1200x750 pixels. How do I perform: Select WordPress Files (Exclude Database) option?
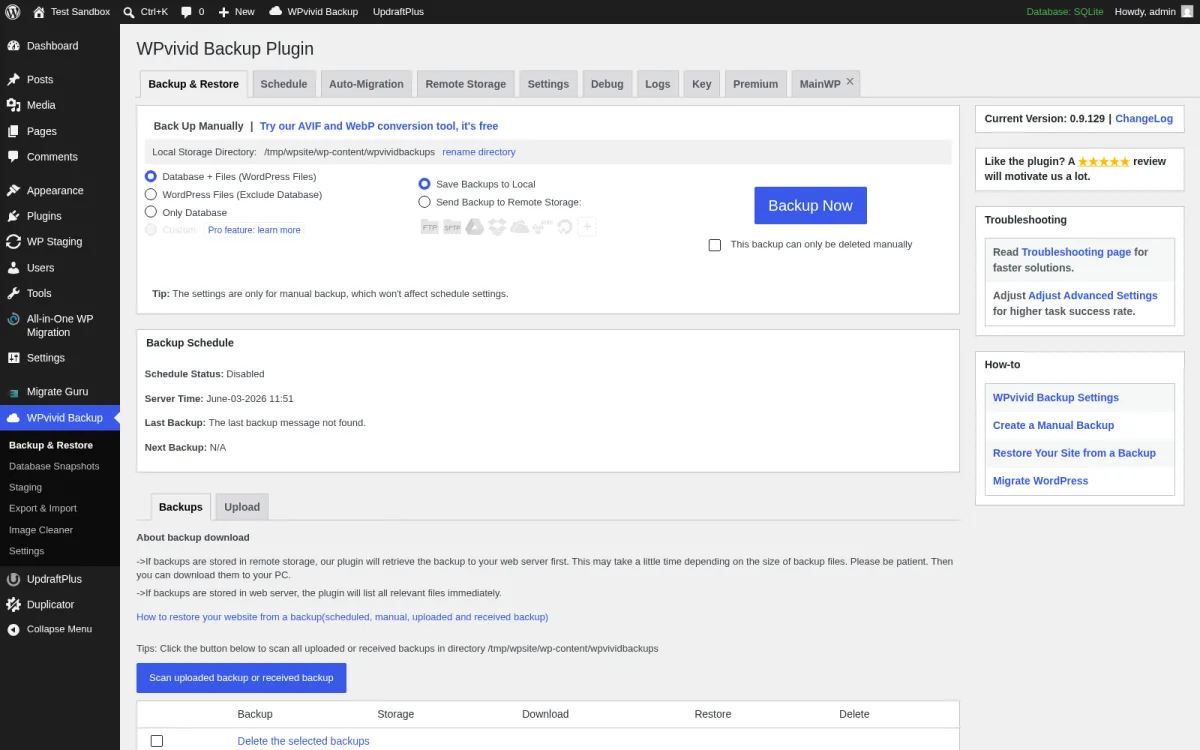point(151,195)
